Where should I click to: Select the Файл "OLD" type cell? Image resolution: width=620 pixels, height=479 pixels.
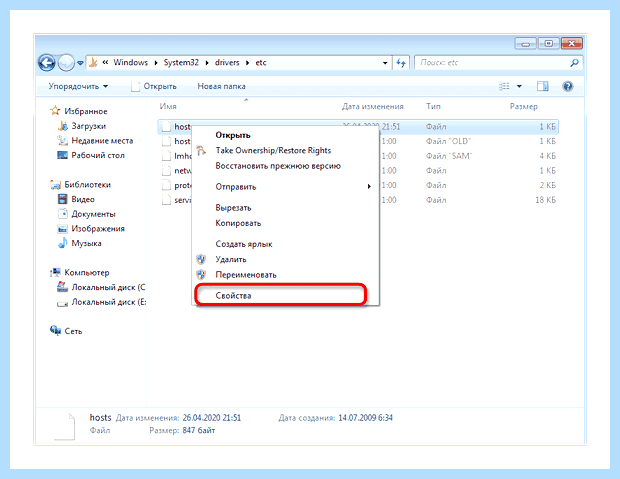tap(448, 141)
